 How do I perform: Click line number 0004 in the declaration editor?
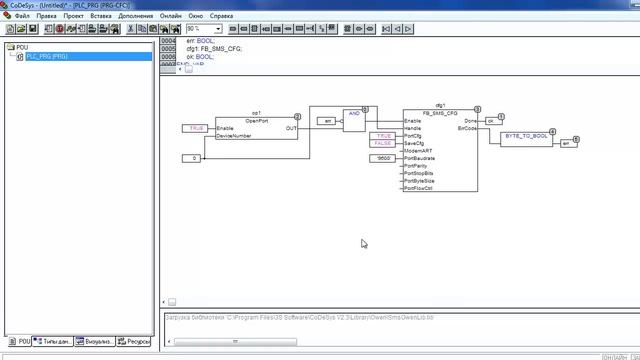tap(168, 41)
